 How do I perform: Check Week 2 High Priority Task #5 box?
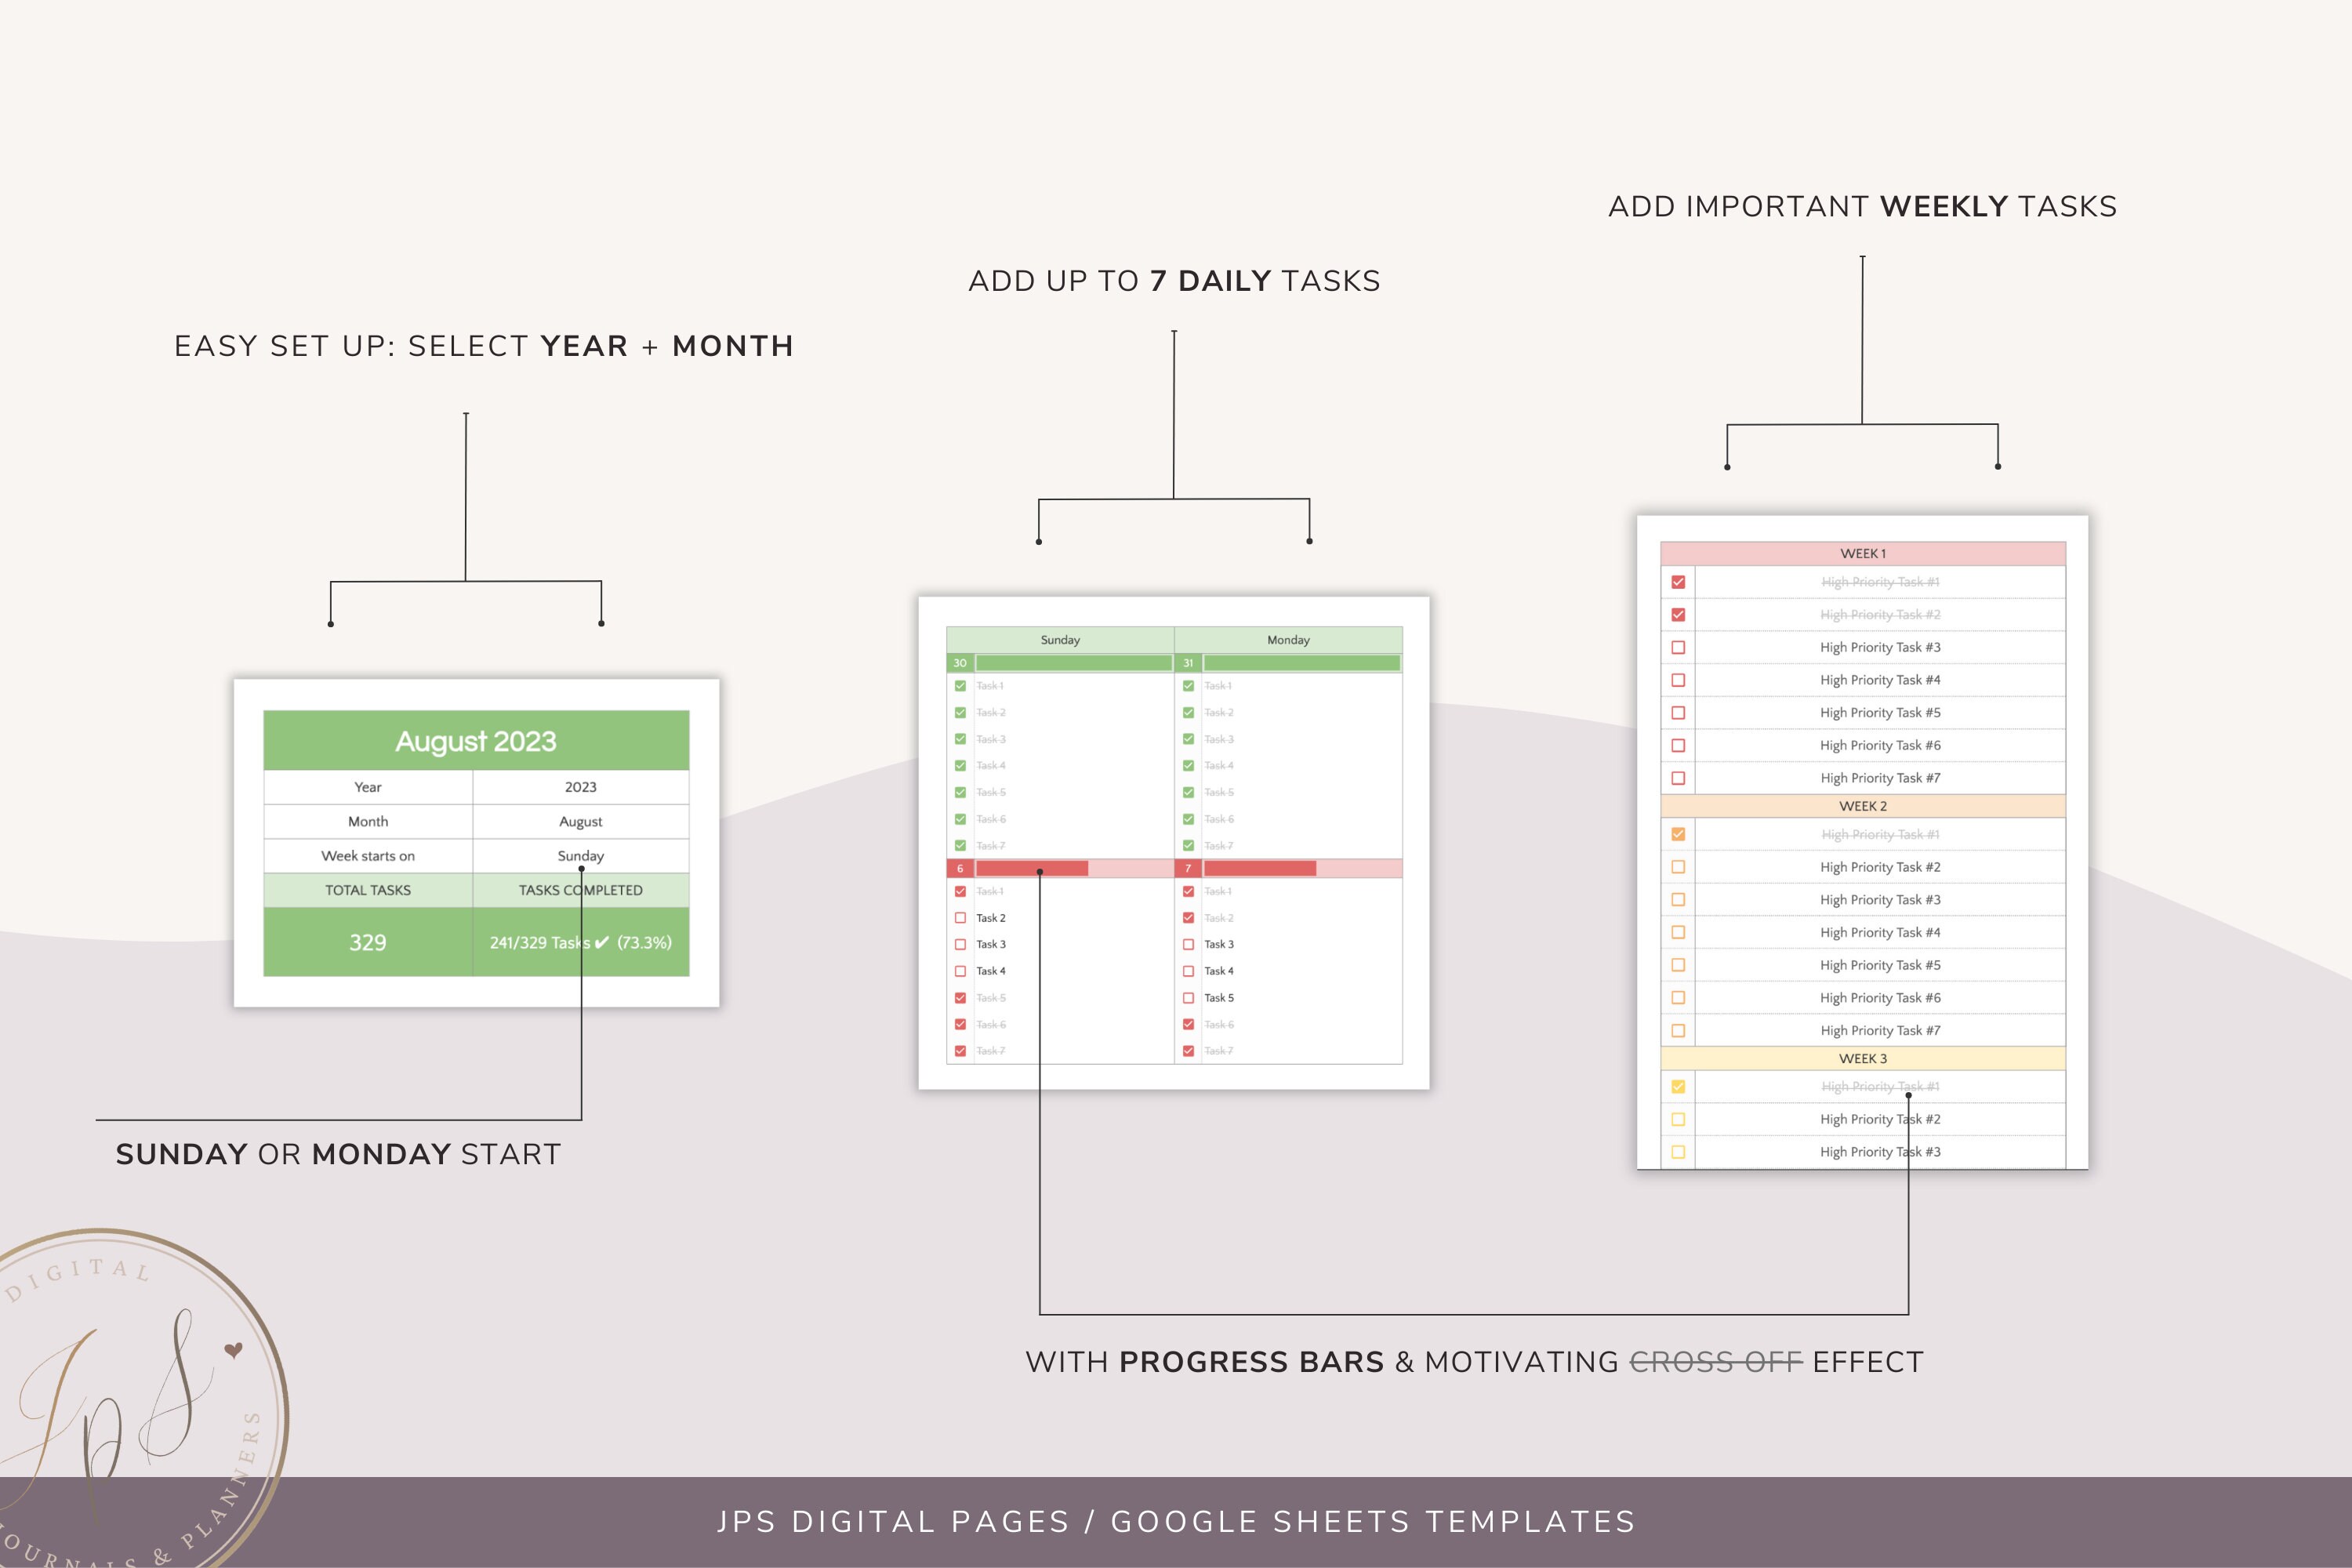[1678, 965]
